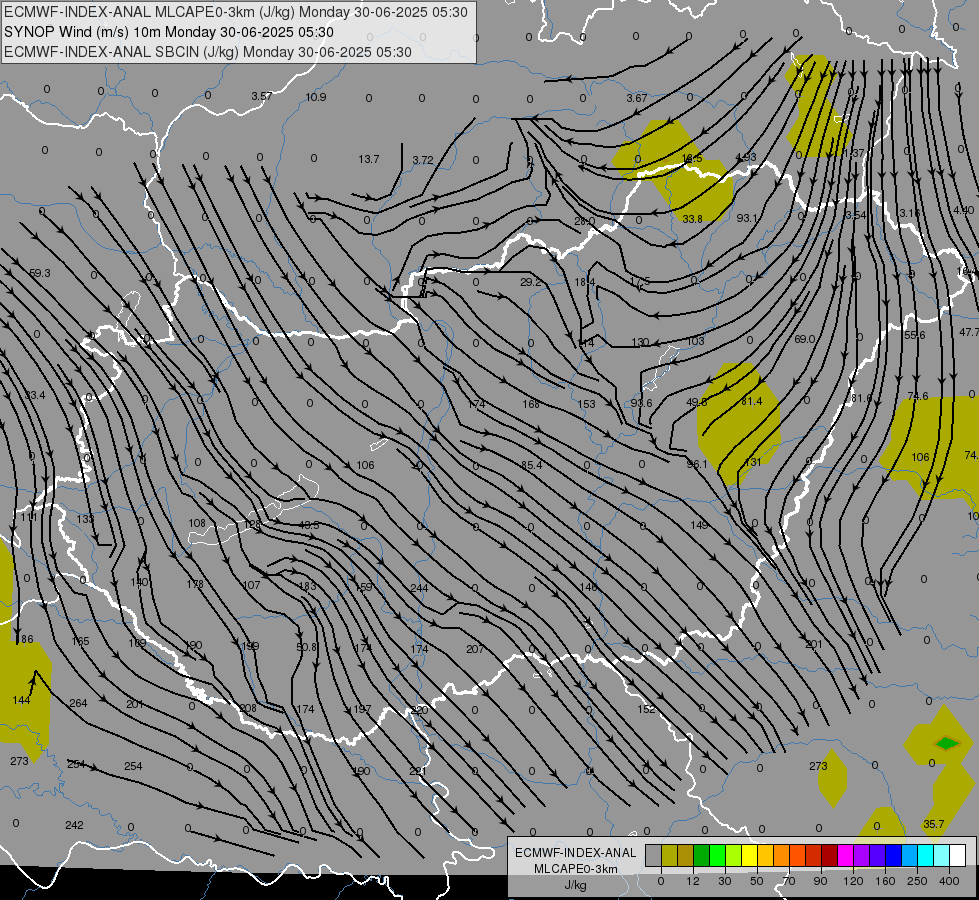Click the map value '33.8'

pos(692,219)
